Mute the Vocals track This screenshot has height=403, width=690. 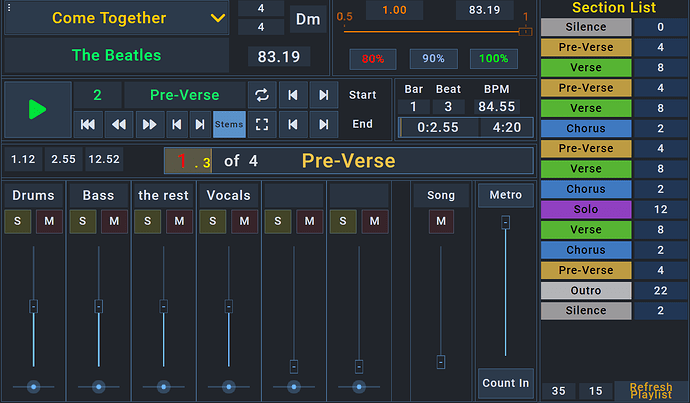244,221
